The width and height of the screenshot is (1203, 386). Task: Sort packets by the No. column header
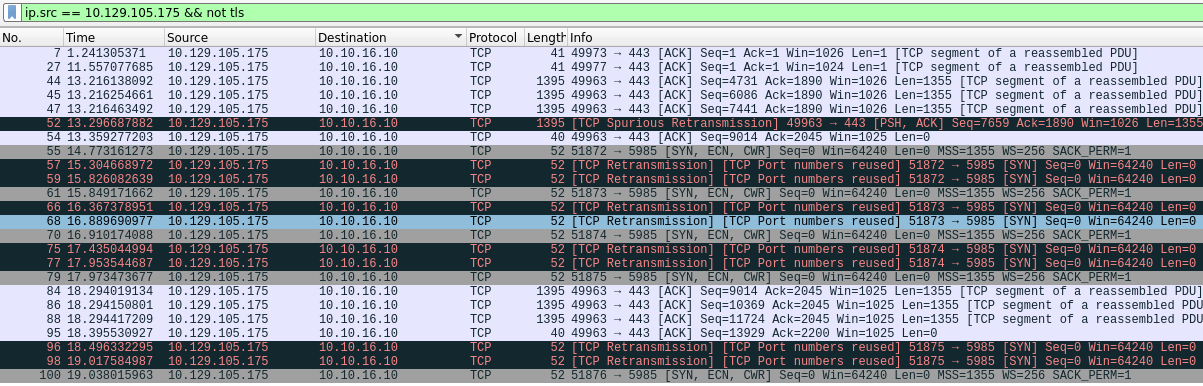point(31,37)
